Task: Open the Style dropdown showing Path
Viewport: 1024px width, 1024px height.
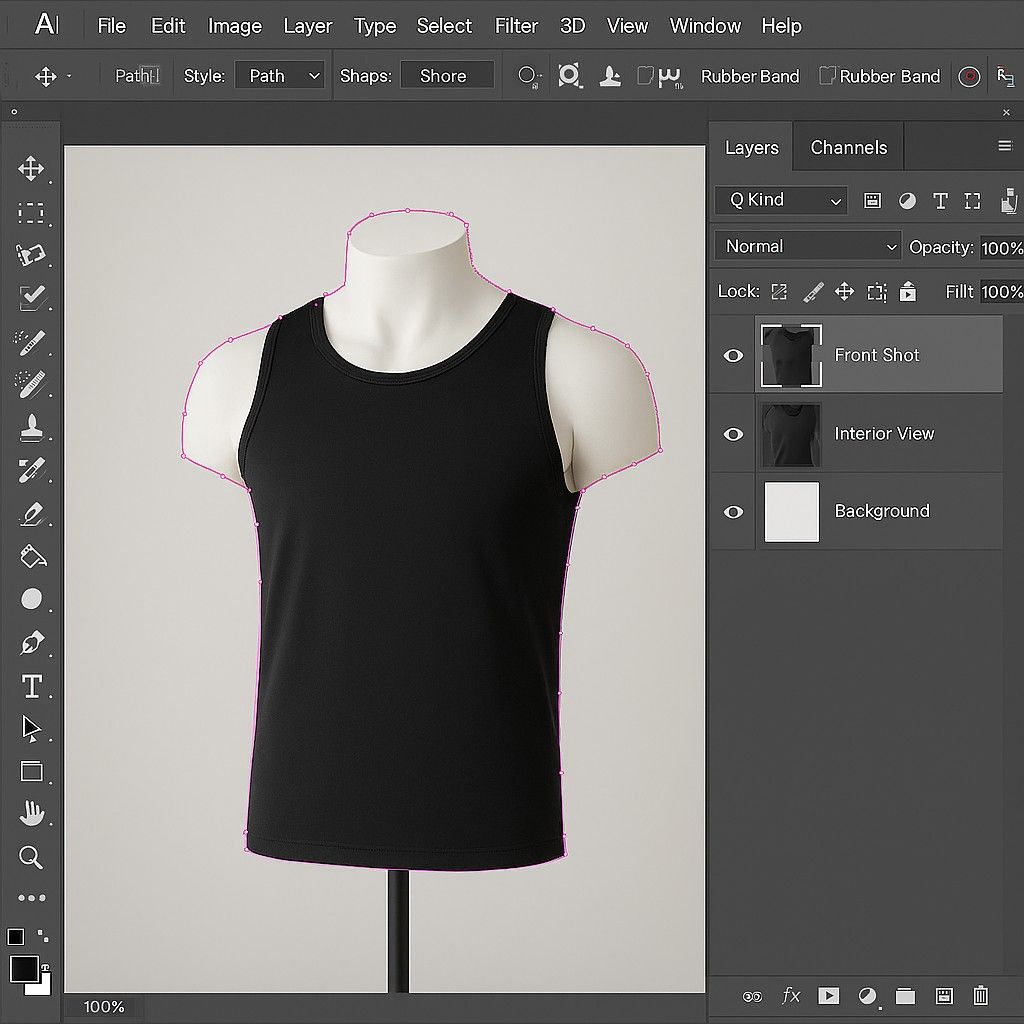Action: [280, 76]
